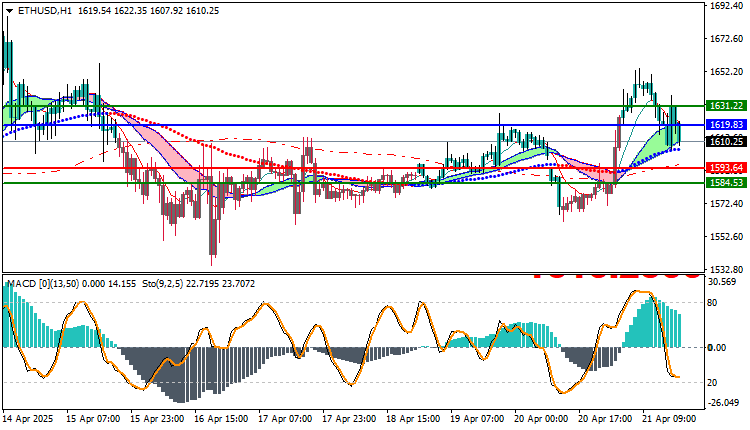The width and height of the screenshot is (750, 430).
Task: Click the 15 Apr 07:00 time label
Action: [93, 419]
